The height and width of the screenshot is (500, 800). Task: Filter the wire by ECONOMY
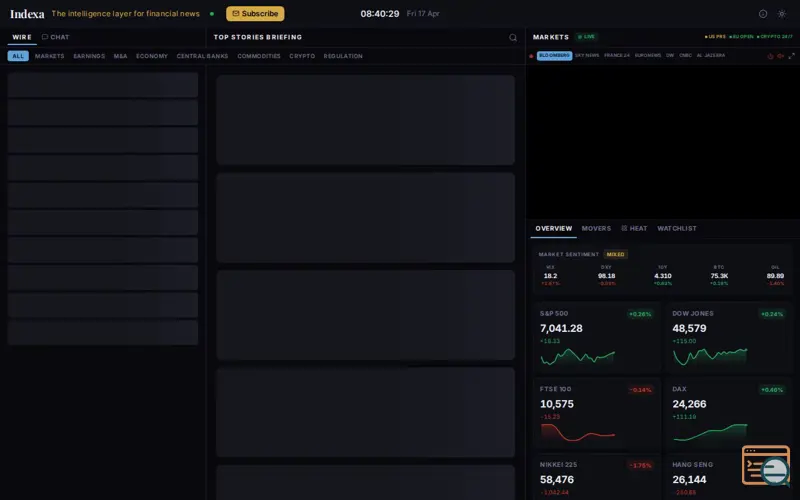point(152,56)
